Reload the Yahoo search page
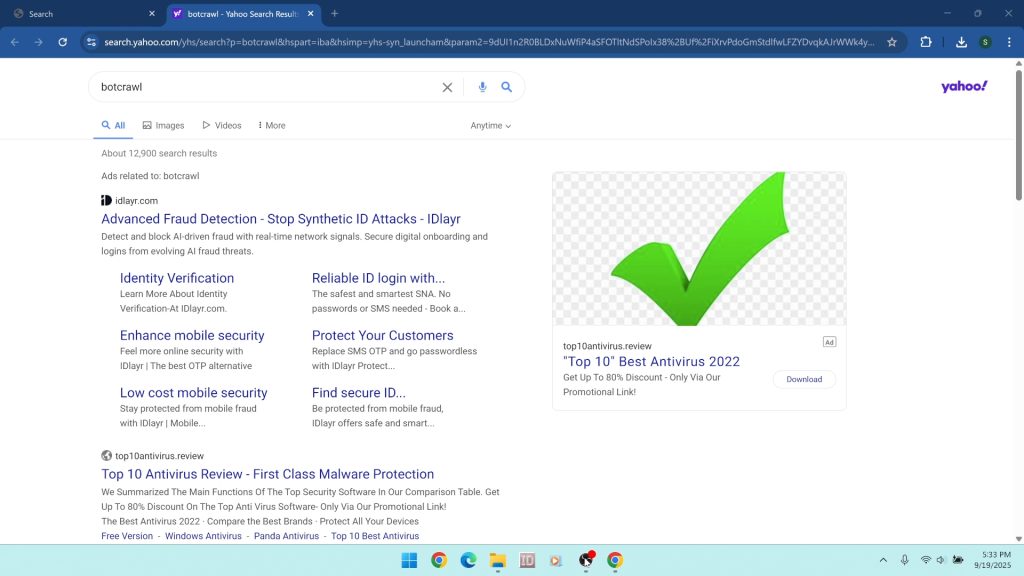Screen dimensions: 1024x576 (x=63, y=42)
